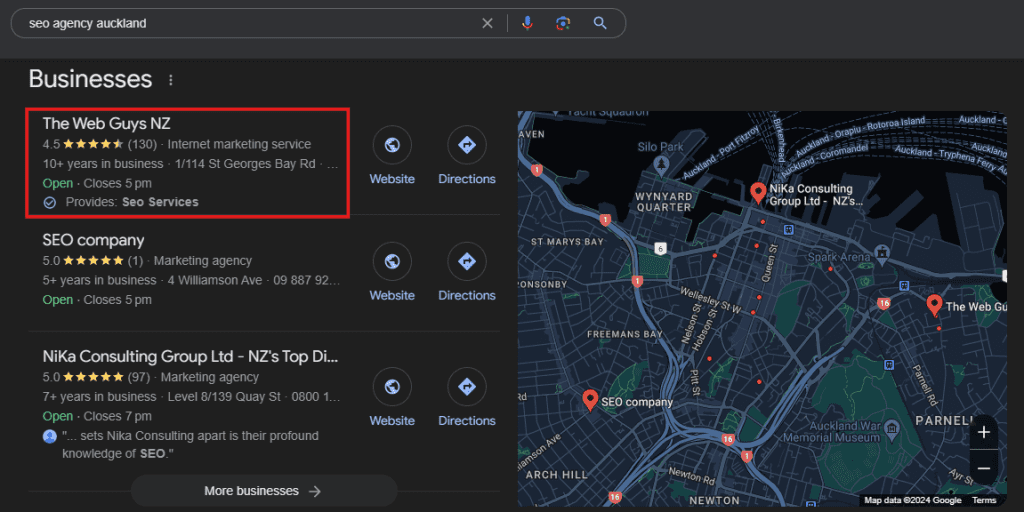
Task: Click St Marys Bay label on map
Action: (567, 242)
